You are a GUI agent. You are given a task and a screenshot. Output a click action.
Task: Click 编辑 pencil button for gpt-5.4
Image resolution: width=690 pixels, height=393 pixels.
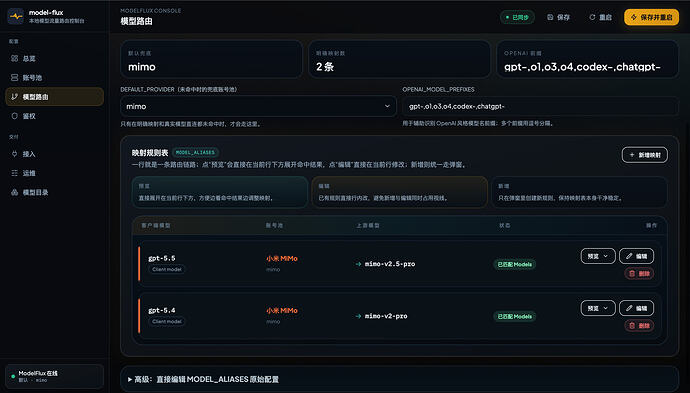[636, 308]
